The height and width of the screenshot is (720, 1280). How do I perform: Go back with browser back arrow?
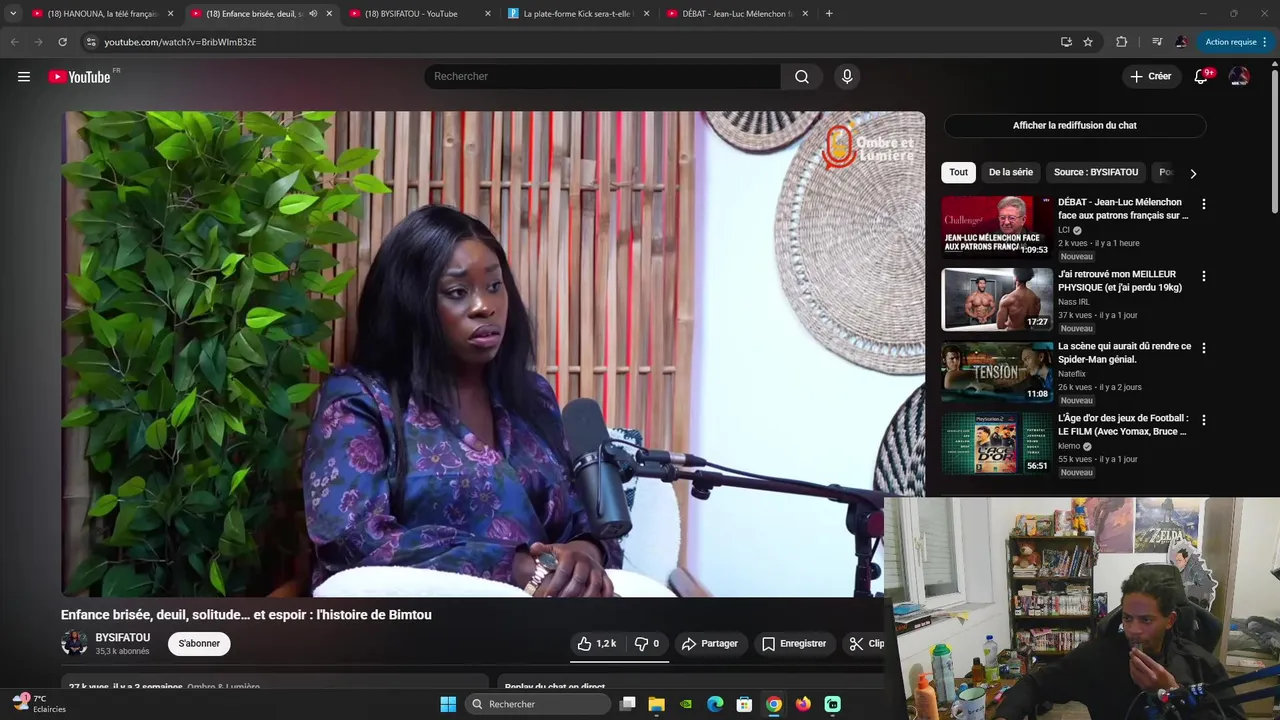click(x=14, y=42)
